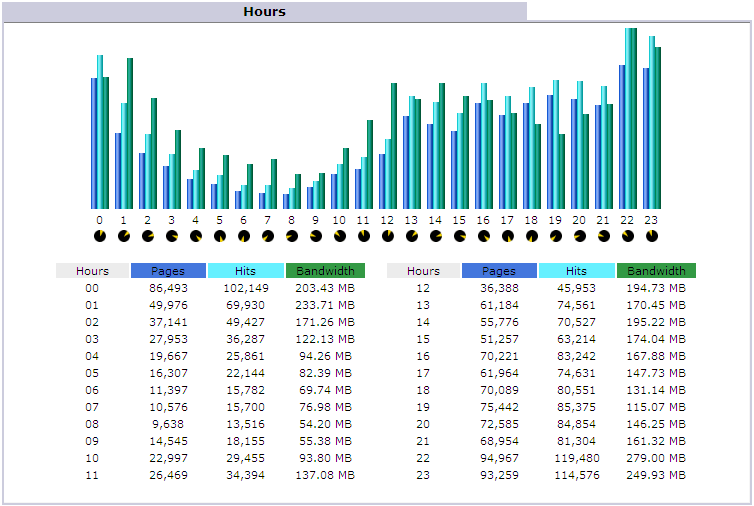Click the clock icon under hour 18
754x506 pixels.
[x=532, y=236]
